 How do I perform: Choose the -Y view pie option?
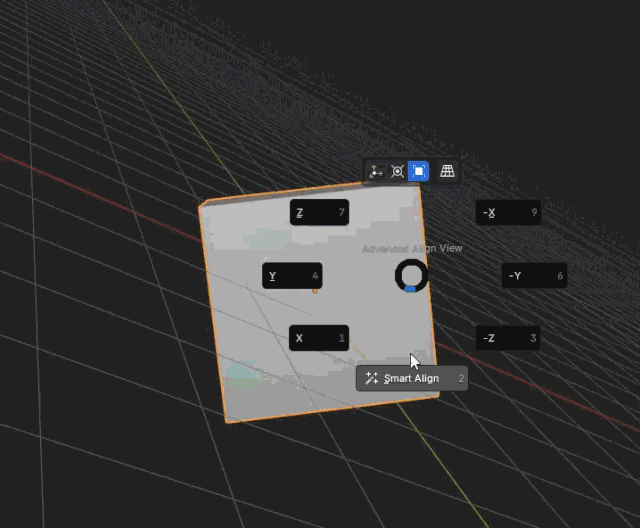tap(534, 276)
